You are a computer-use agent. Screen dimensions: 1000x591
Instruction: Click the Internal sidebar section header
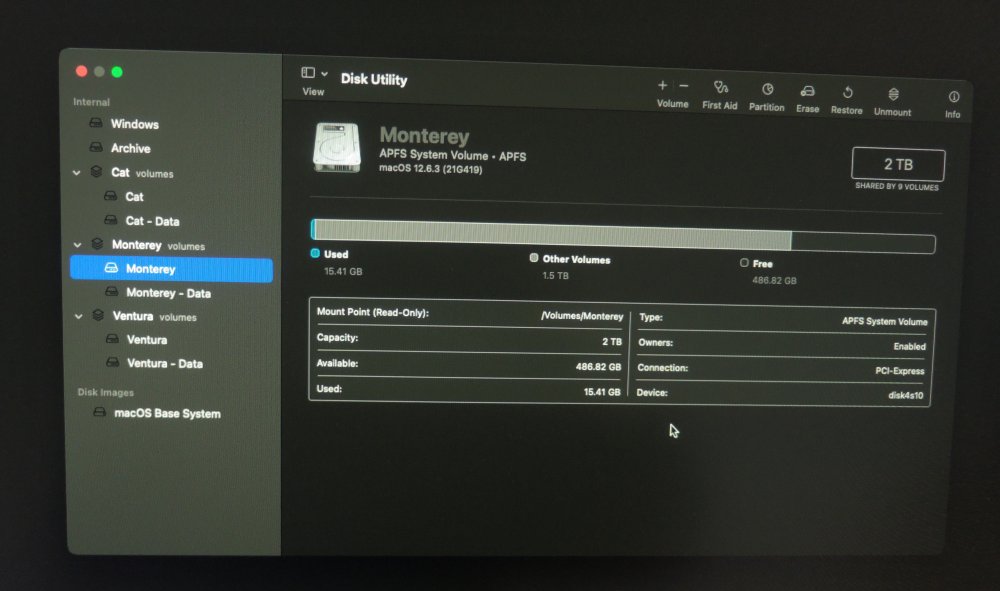click(x=91, y=102)
